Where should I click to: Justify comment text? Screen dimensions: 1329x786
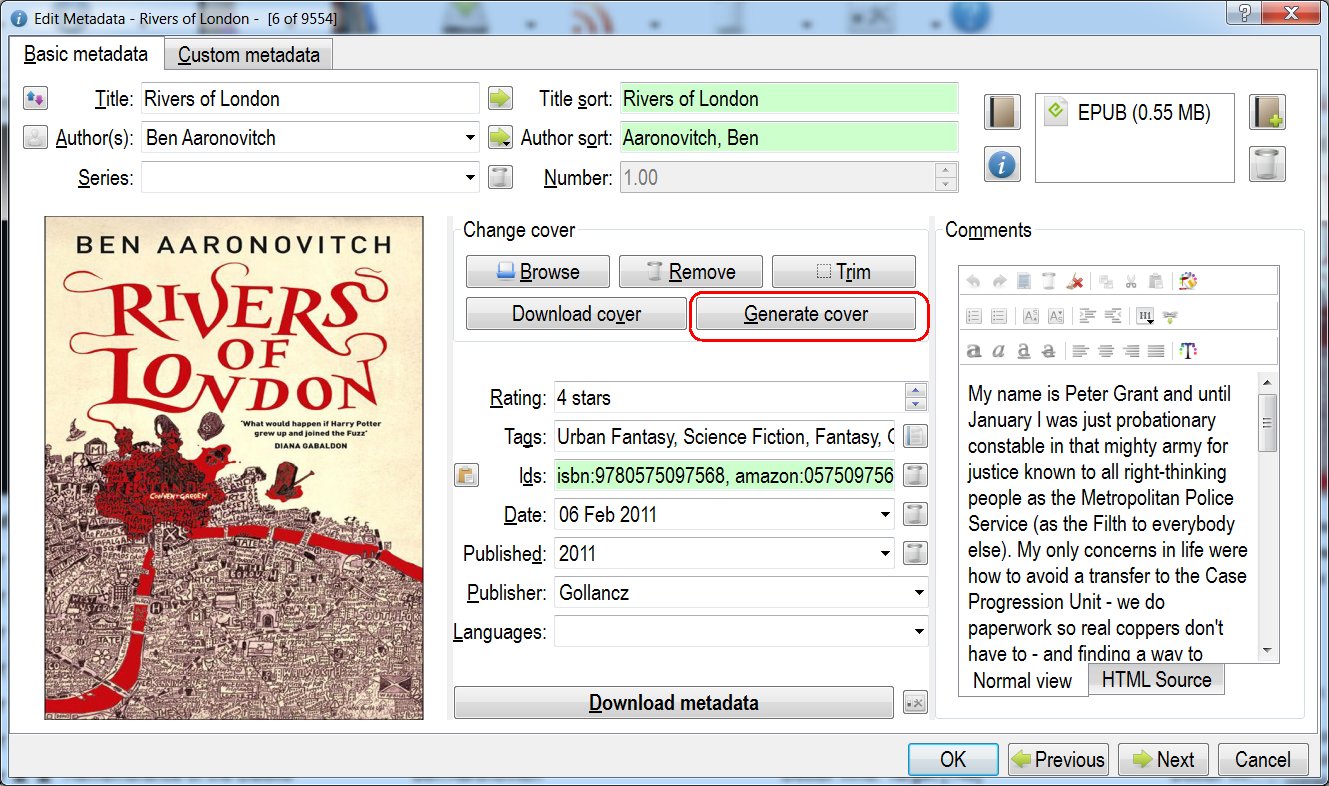pyautogui.click(x=1156, y=351)
